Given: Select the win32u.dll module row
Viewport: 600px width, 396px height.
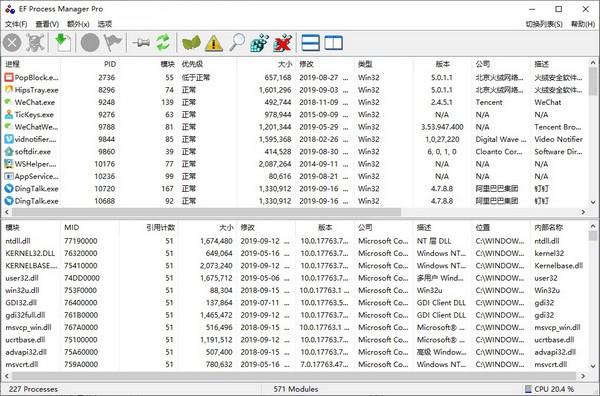Looking at the screenshot, I should [x=295, y=290].
